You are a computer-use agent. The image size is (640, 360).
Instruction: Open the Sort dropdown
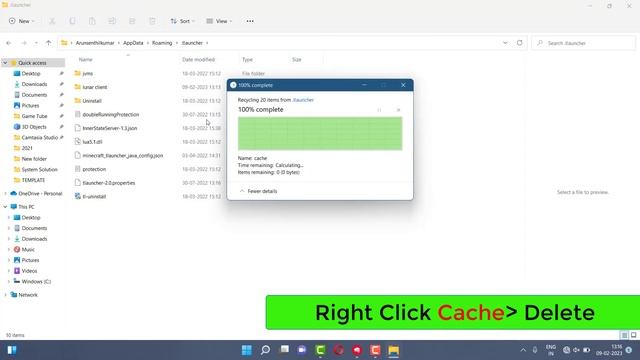click(x=182, y=21)
